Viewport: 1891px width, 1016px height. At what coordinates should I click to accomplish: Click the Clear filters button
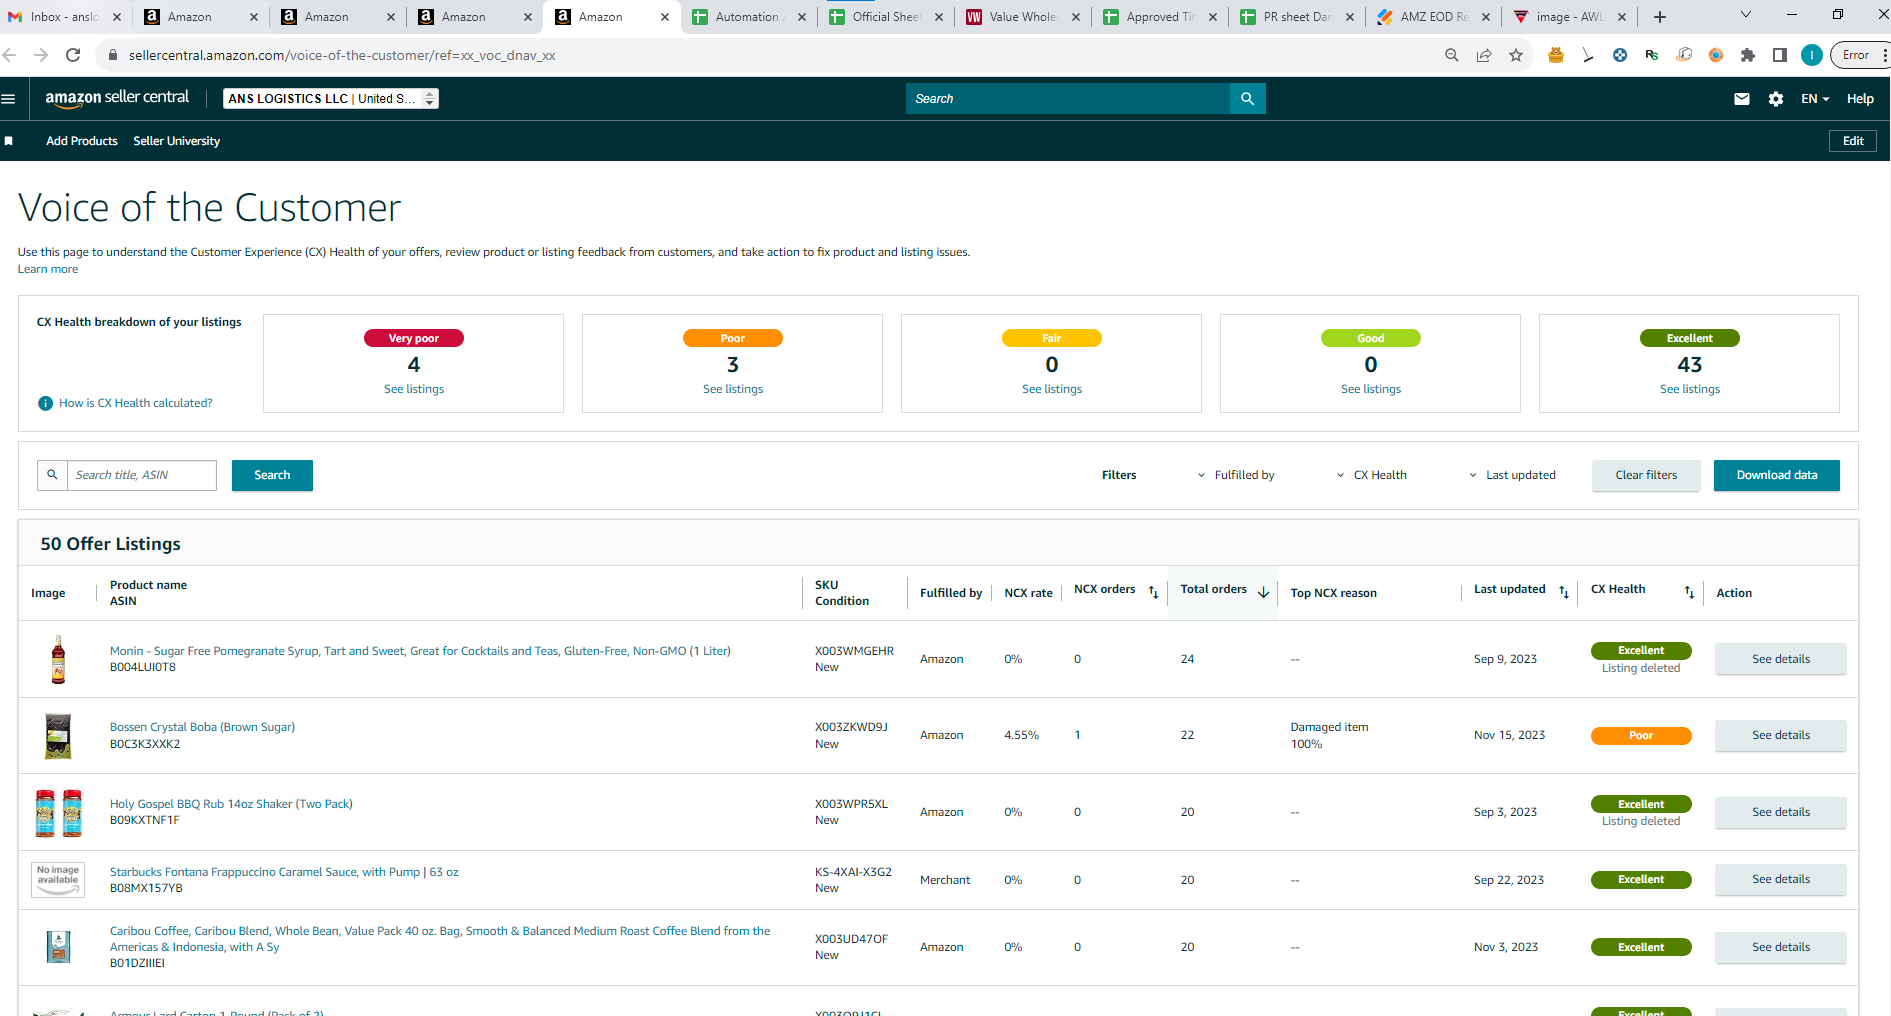1646,475
